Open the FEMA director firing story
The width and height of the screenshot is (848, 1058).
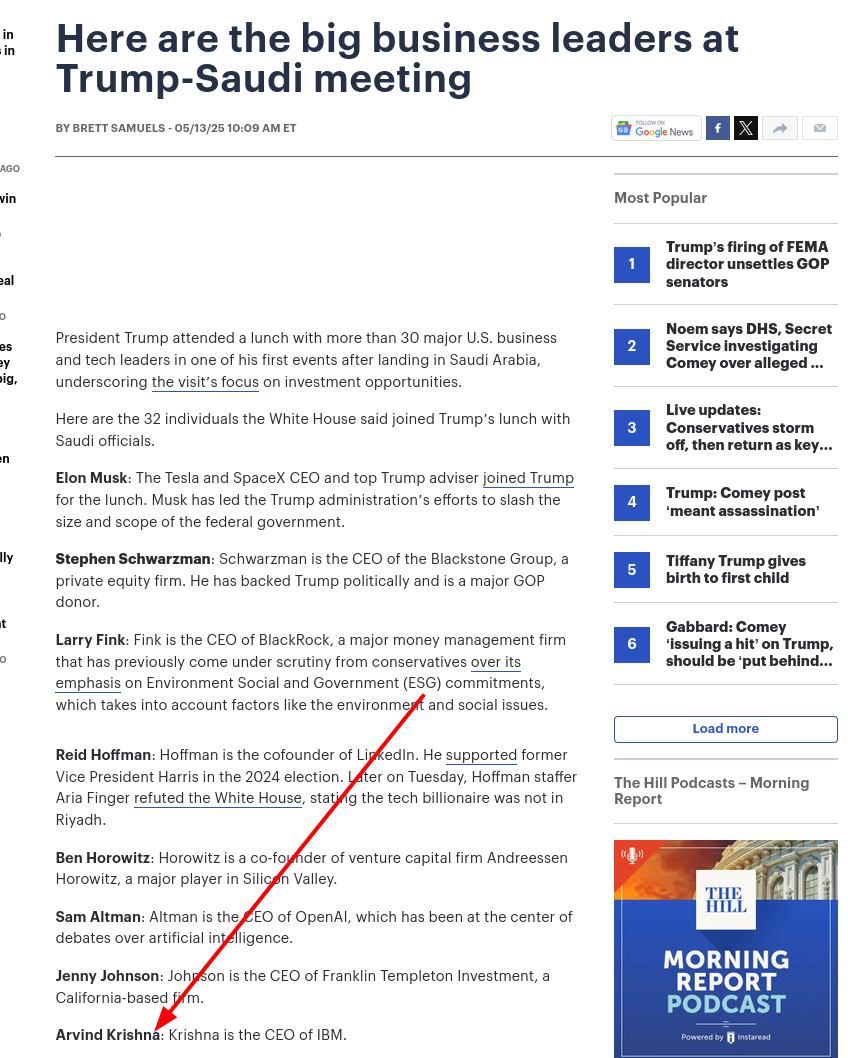tap(747, 264)
